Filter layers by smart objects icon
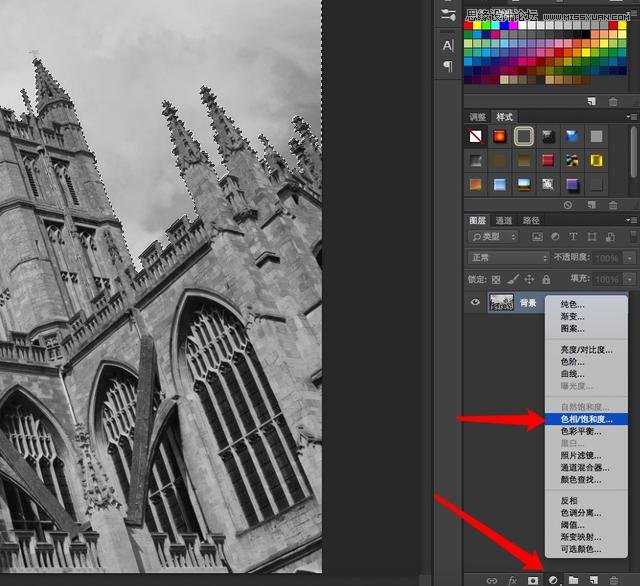Screen dimensions: 640x586 click(610, 237)
